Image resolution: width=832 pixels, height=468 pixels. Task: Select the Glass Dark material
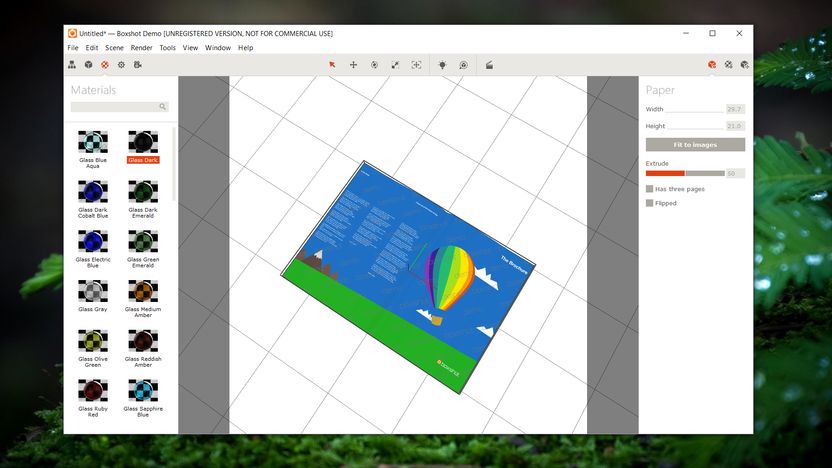click(143, 146)
